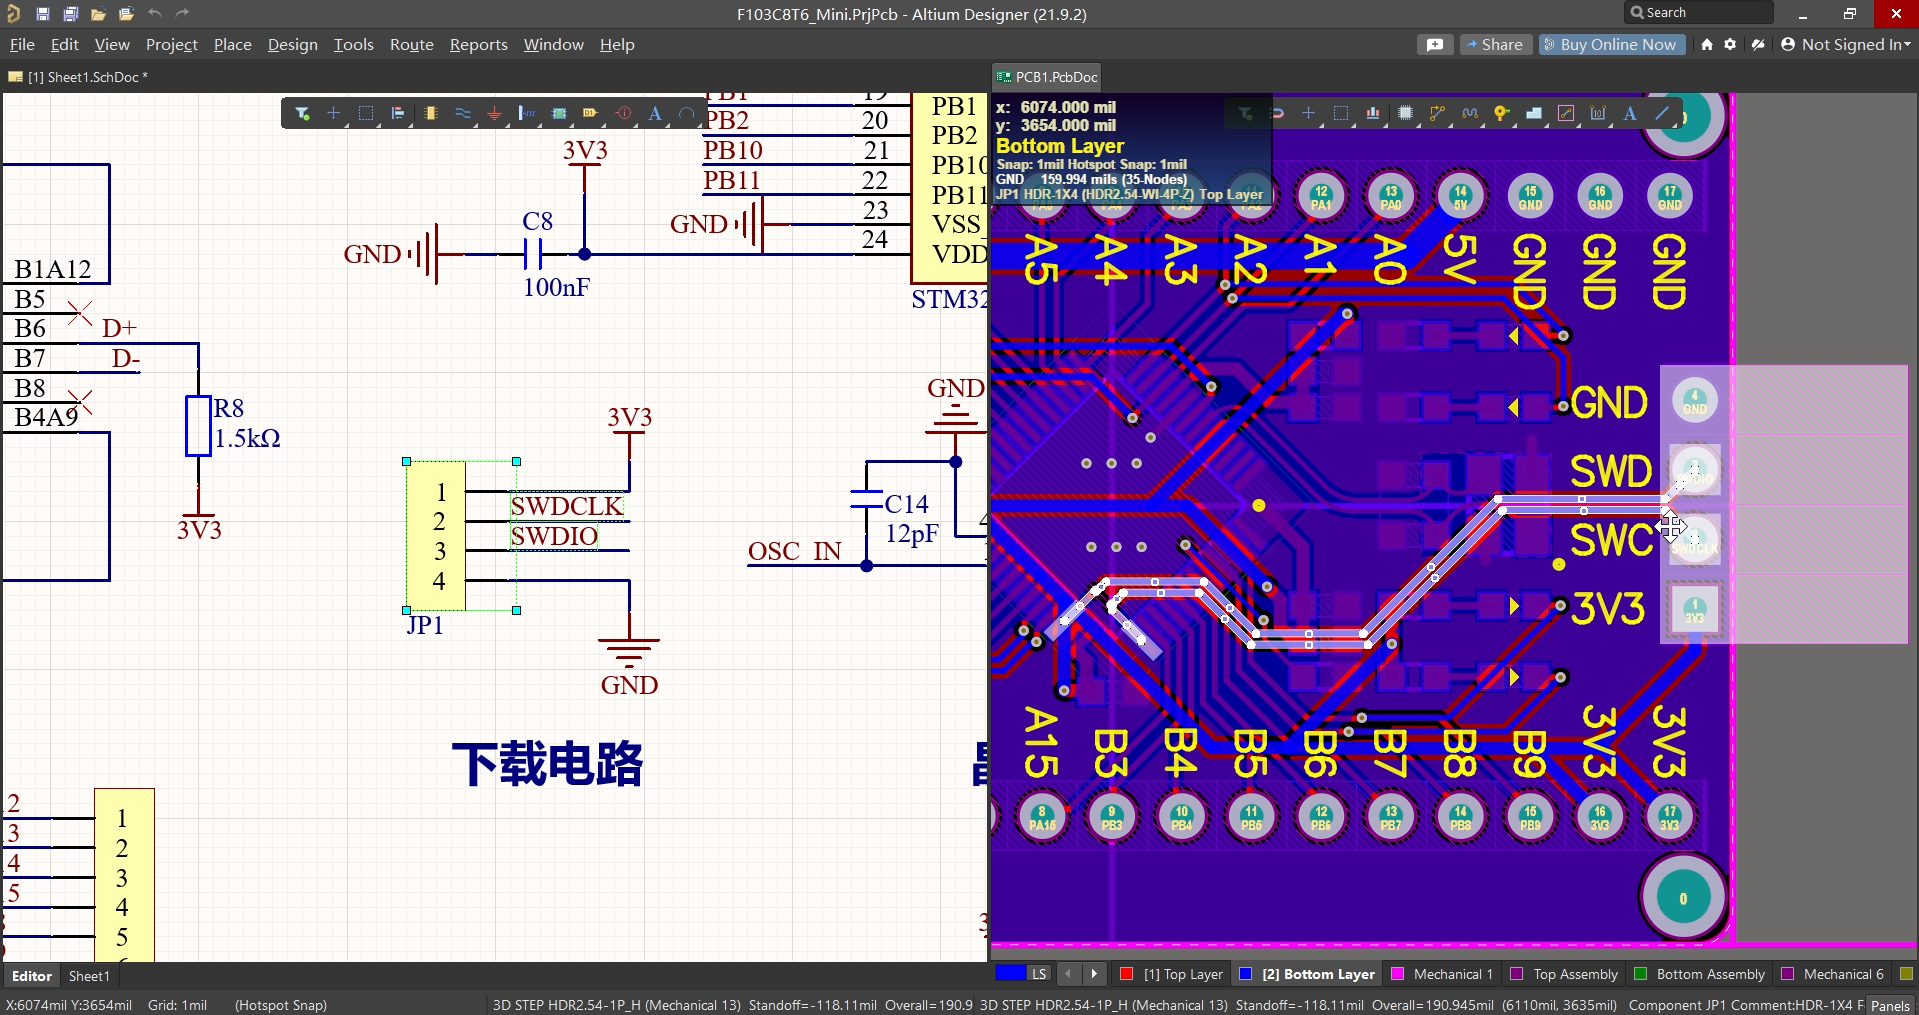
Task: Select the PCB place line tool
Action: (x=1662, y=113)
